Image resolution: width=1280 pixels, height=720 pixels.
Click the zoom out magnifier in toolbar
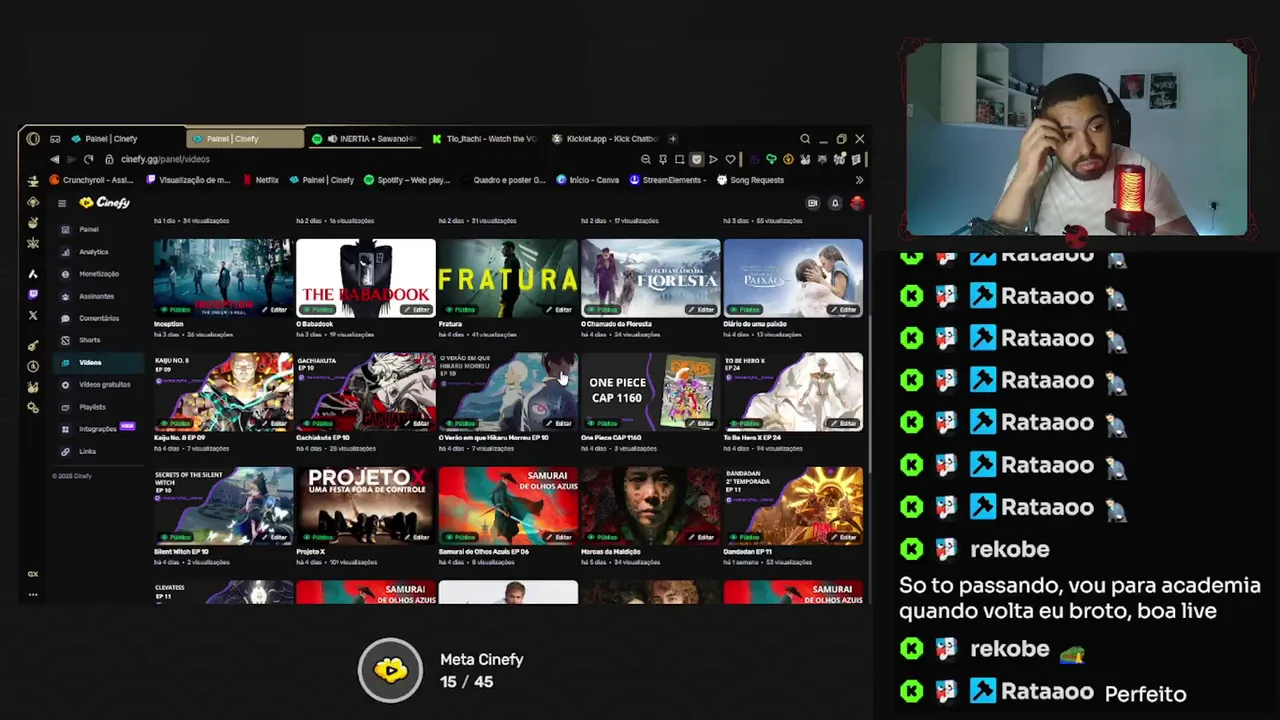[646, 159]
